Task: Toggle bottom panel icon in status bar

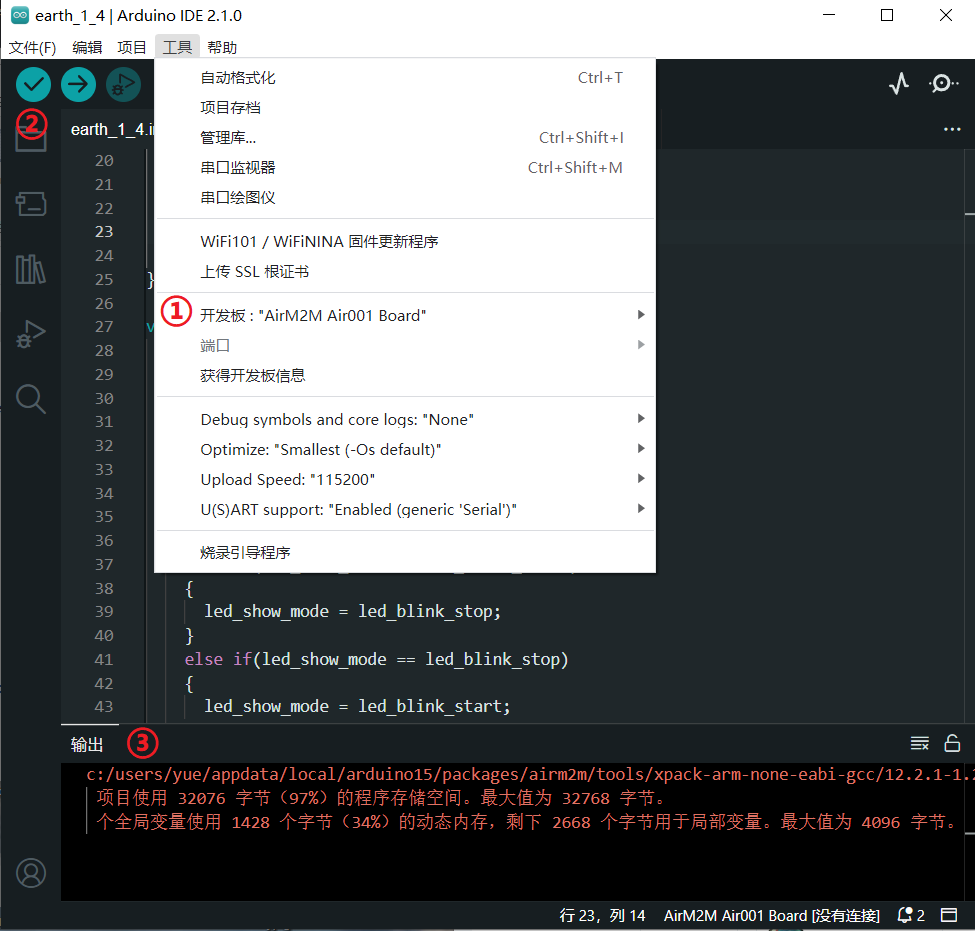Action: (949, 915)
